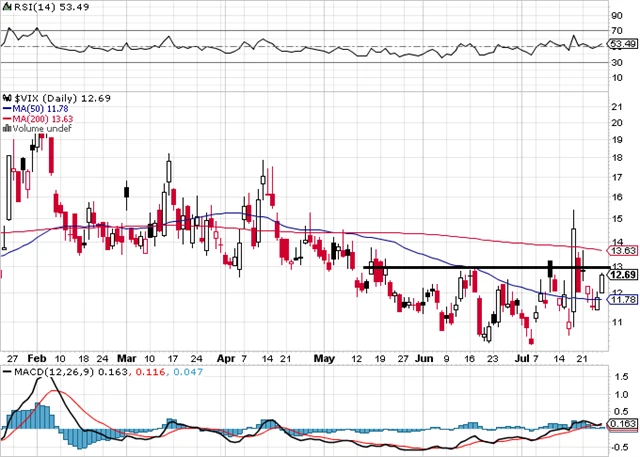The height and width of the screenshot is (457, 640).
Task: Click the Volume undef legend text
Action: coord(39,129)
